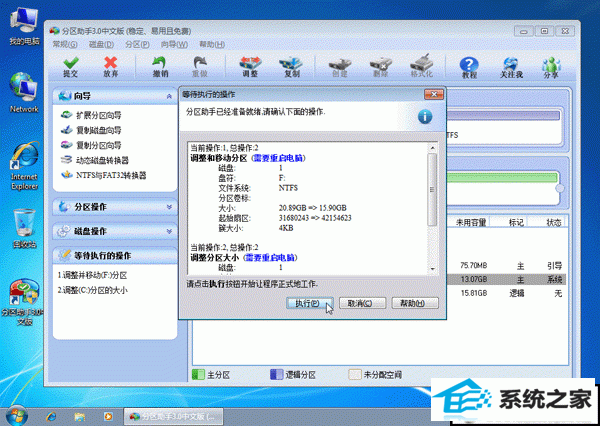Click the Windows Start orb
The image size is (600, 426).
coord(16,416)
